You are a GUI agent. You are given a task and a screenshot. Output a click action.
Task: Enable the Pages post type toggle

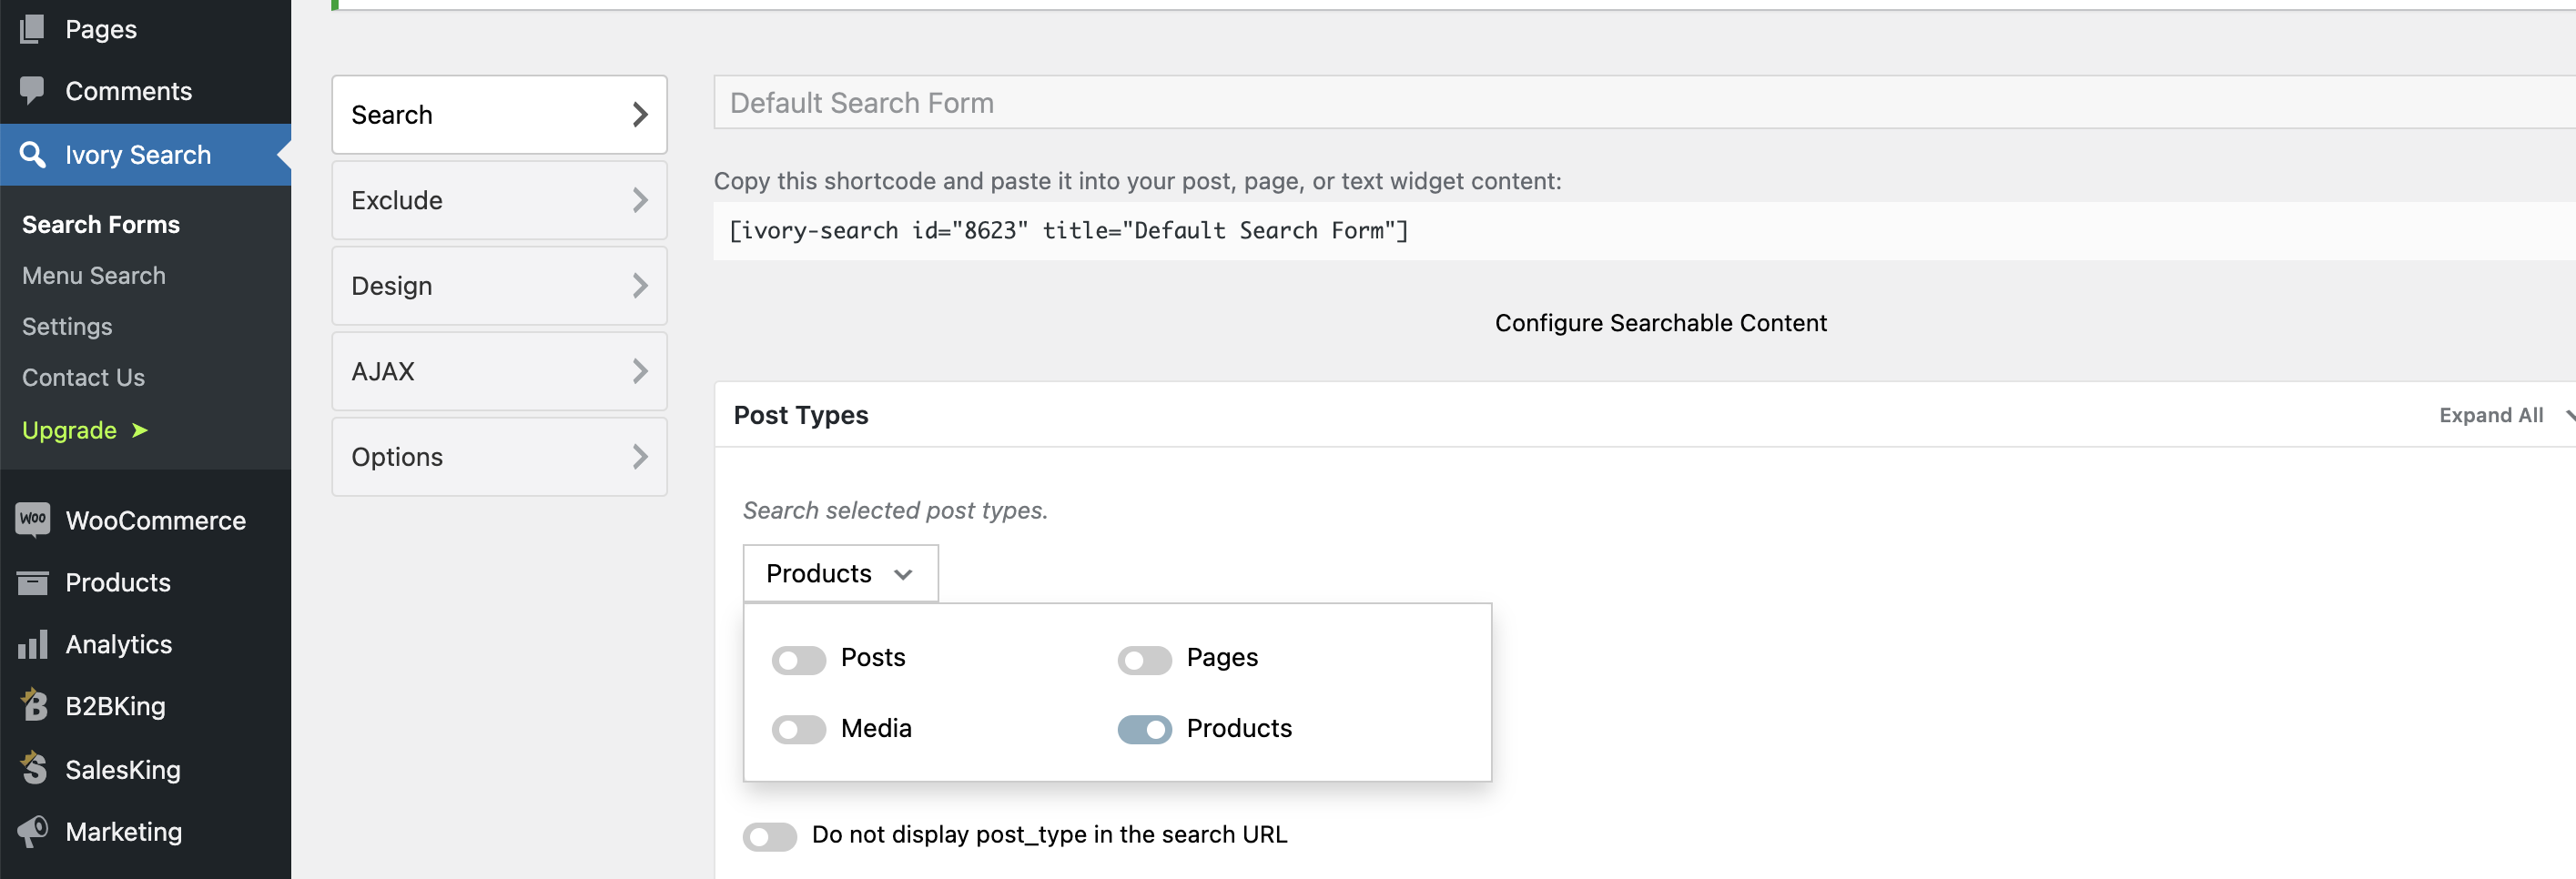click(x=1144, y=660)
